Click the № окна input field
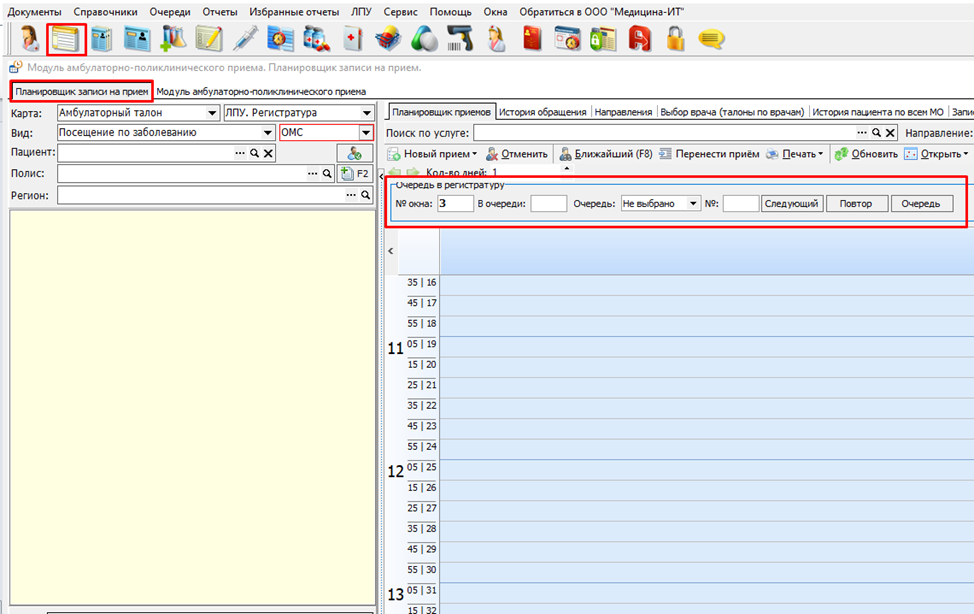This screenshot has width=974, height=614. click(455, 204)
